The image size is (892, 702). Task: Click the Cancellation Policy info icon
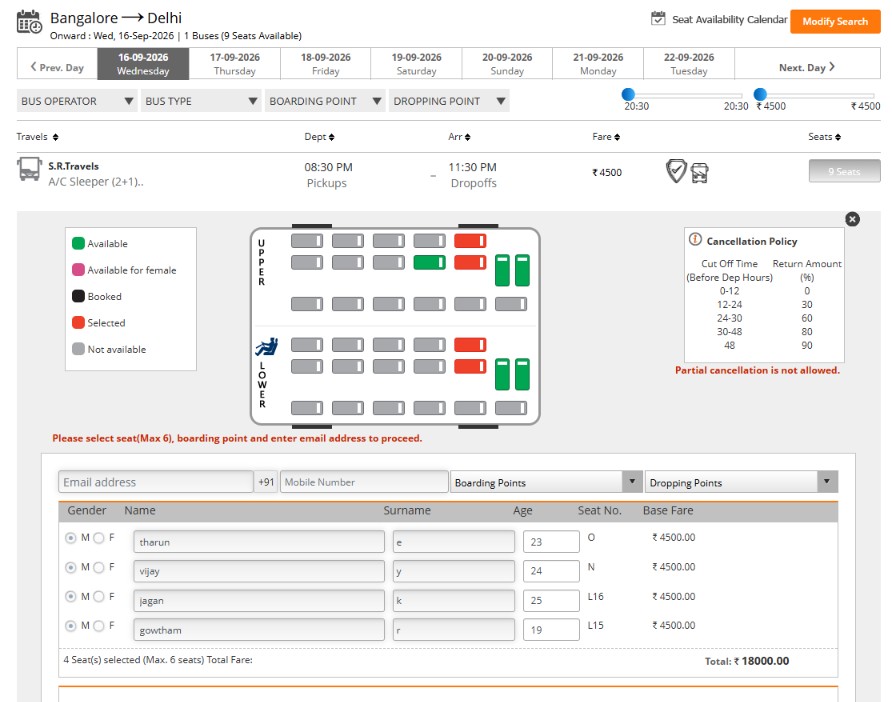695,239
